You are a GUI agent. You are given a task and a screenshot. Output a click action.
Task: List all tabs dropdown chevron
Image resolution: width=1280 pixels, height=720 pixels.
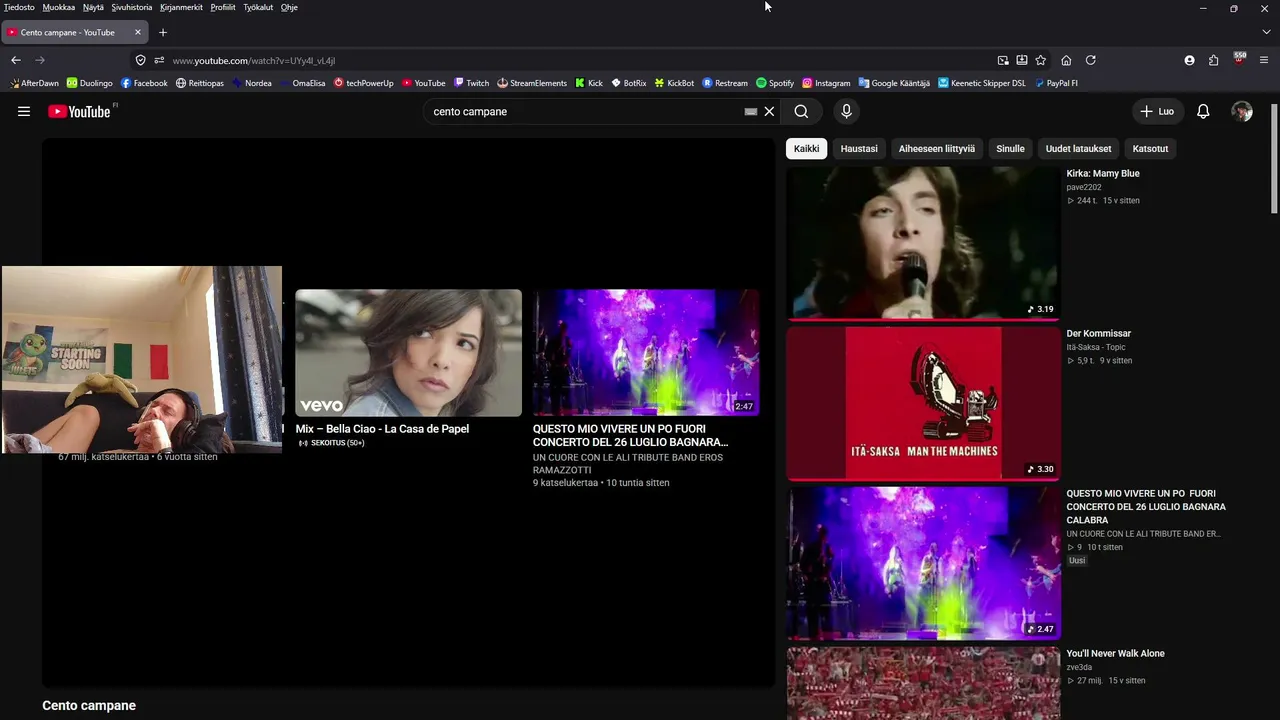[x=1266, y=32]
